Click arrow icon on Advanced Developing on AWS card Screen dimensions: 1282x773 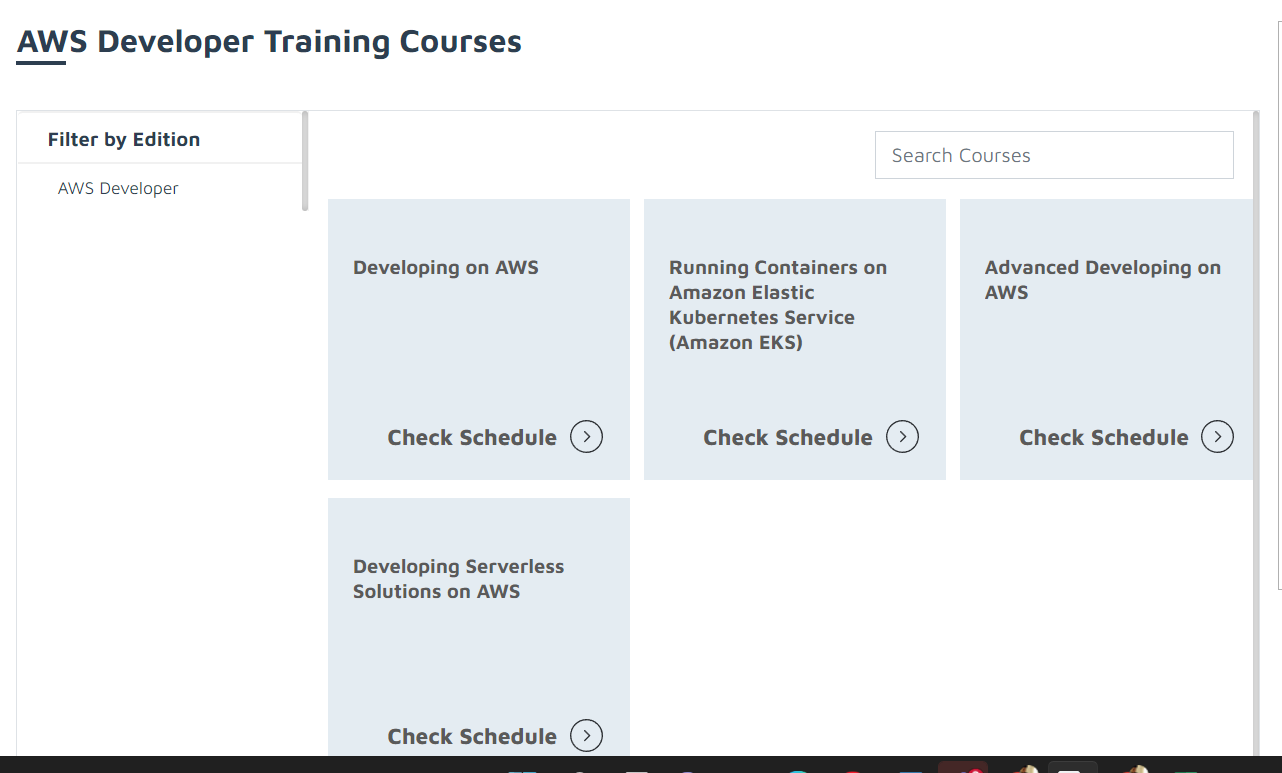[x=1217, y=437]
